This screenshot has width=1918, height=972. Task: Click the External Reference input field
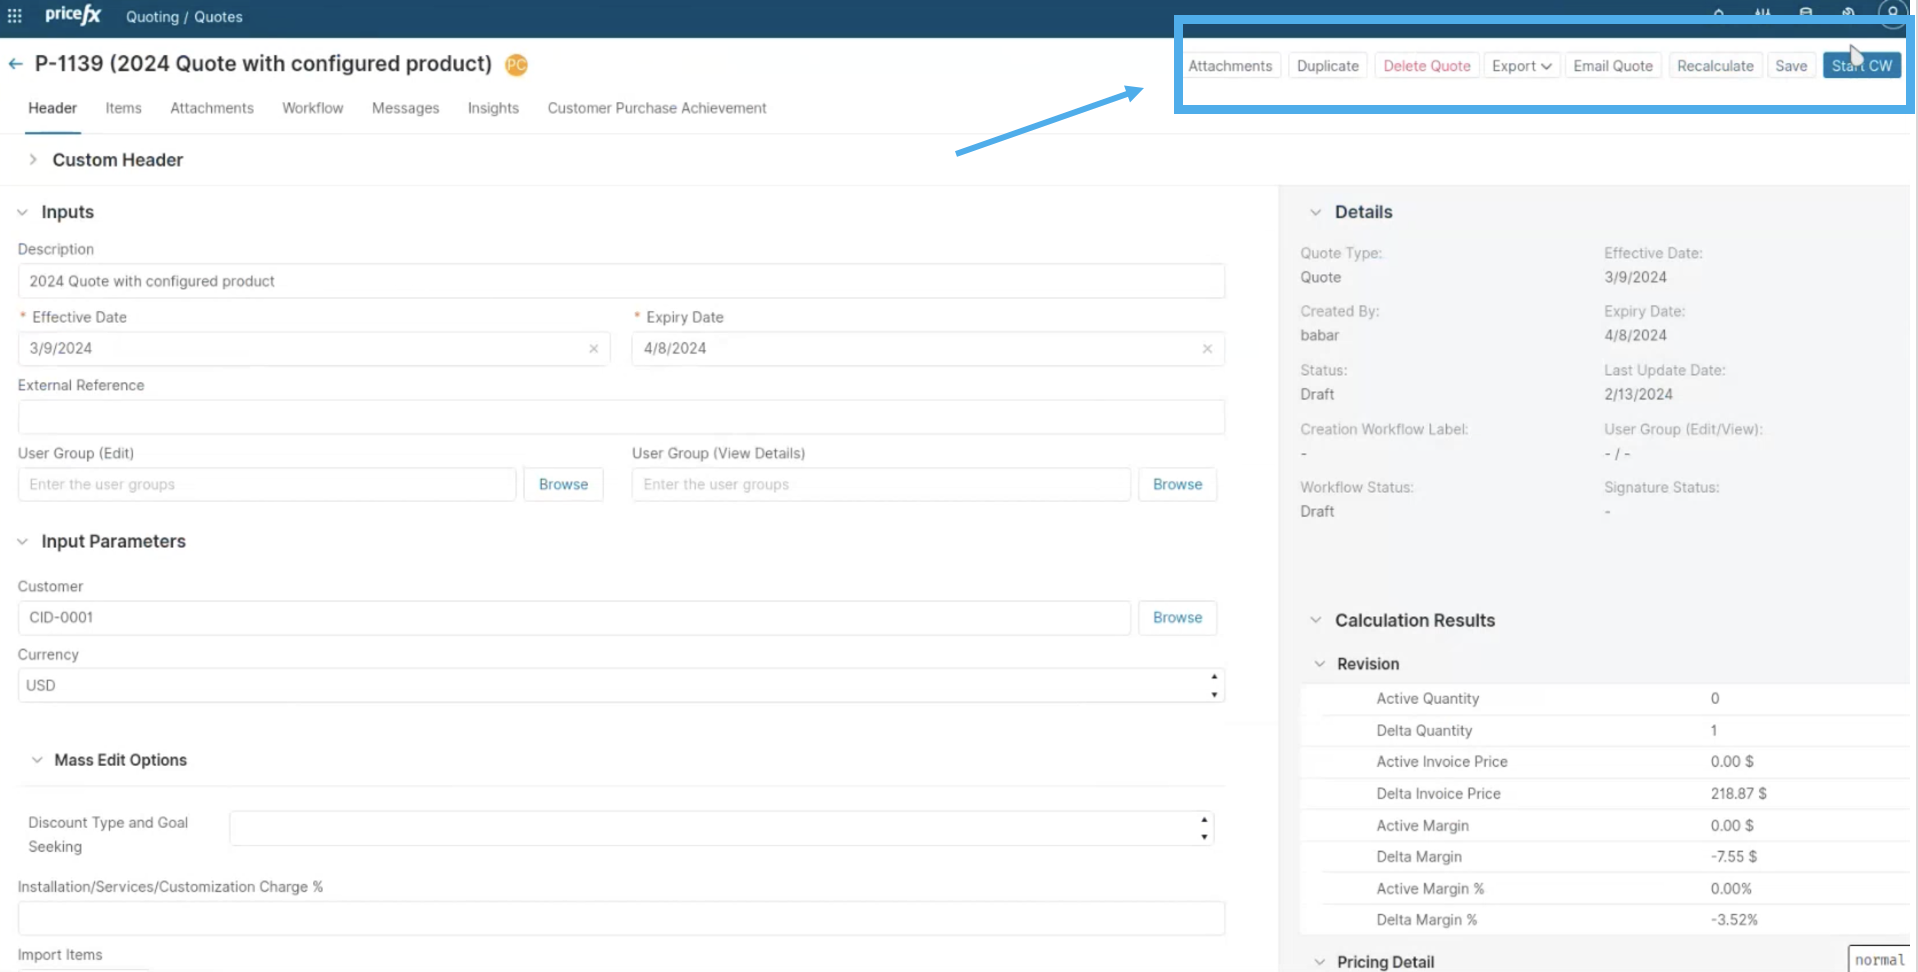point(620,417)
